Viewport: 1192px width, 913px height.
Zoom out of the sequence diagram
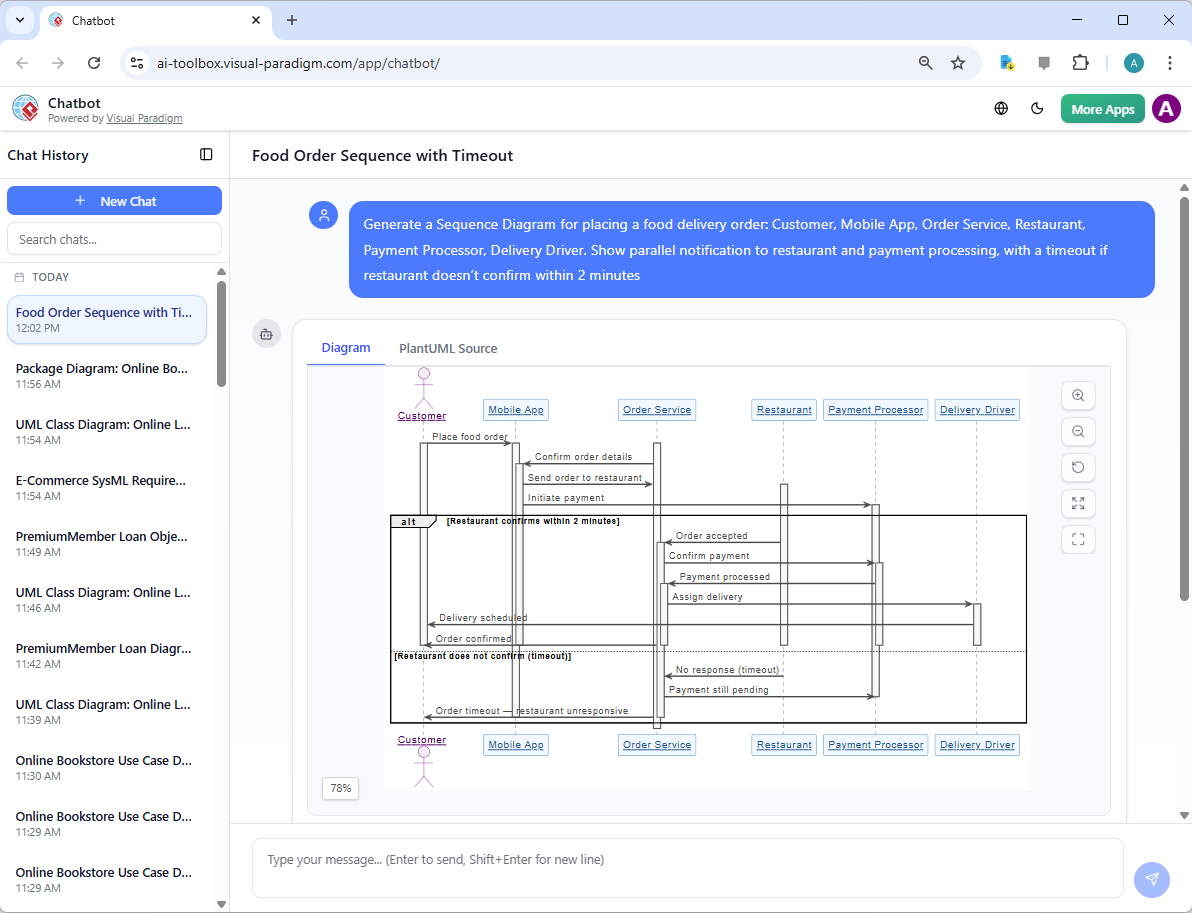1078,431
